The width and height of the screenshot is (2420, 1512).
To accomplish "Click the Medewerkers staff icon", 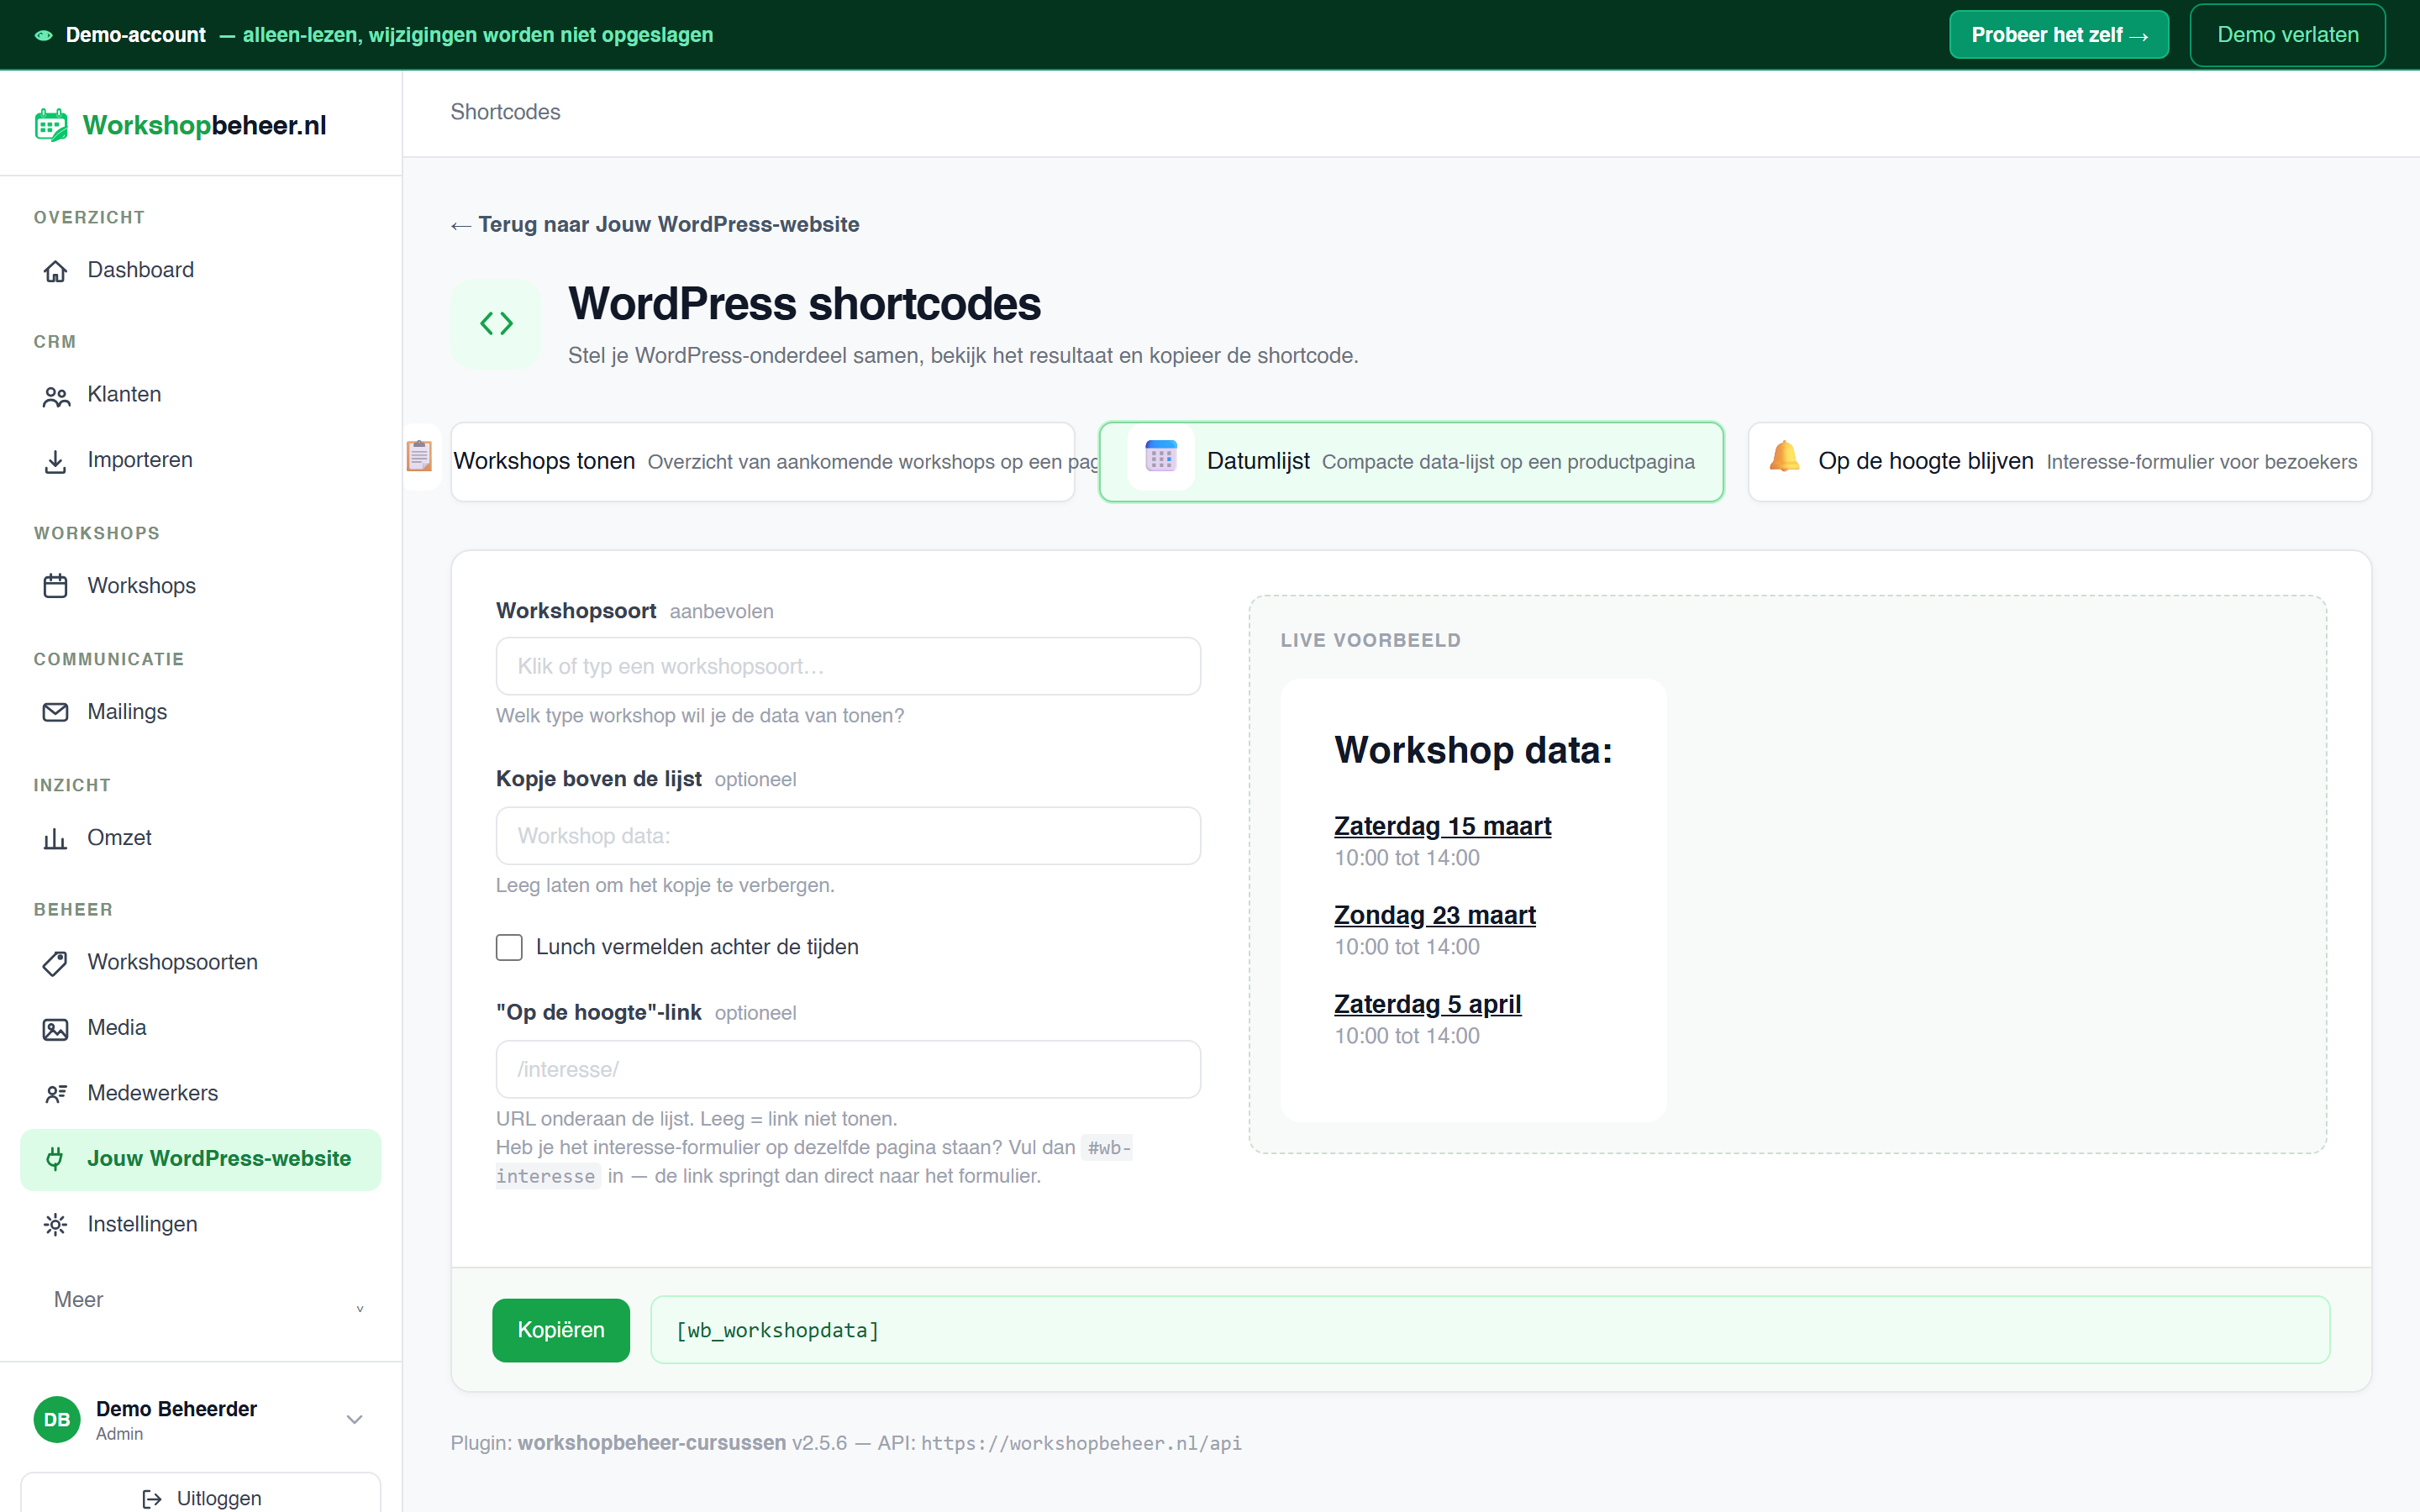I will [56, 1094].
